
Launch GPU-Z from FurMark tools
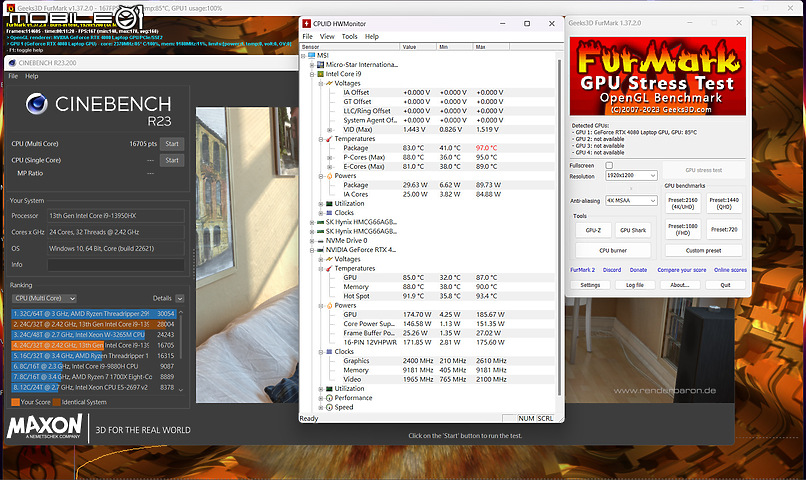(593, 230)
